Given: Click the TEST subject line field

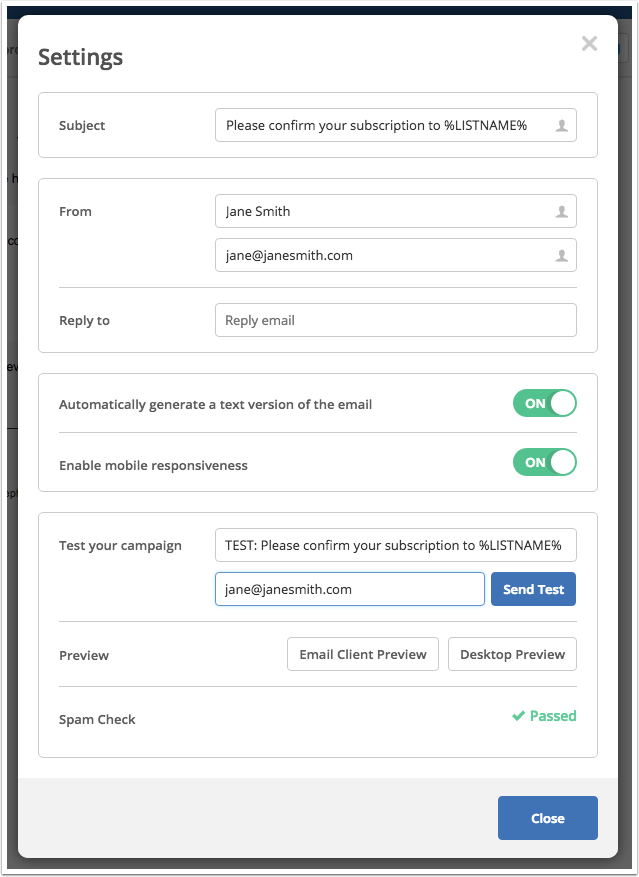Looking at the screenshot, I should tap(396, 545).
